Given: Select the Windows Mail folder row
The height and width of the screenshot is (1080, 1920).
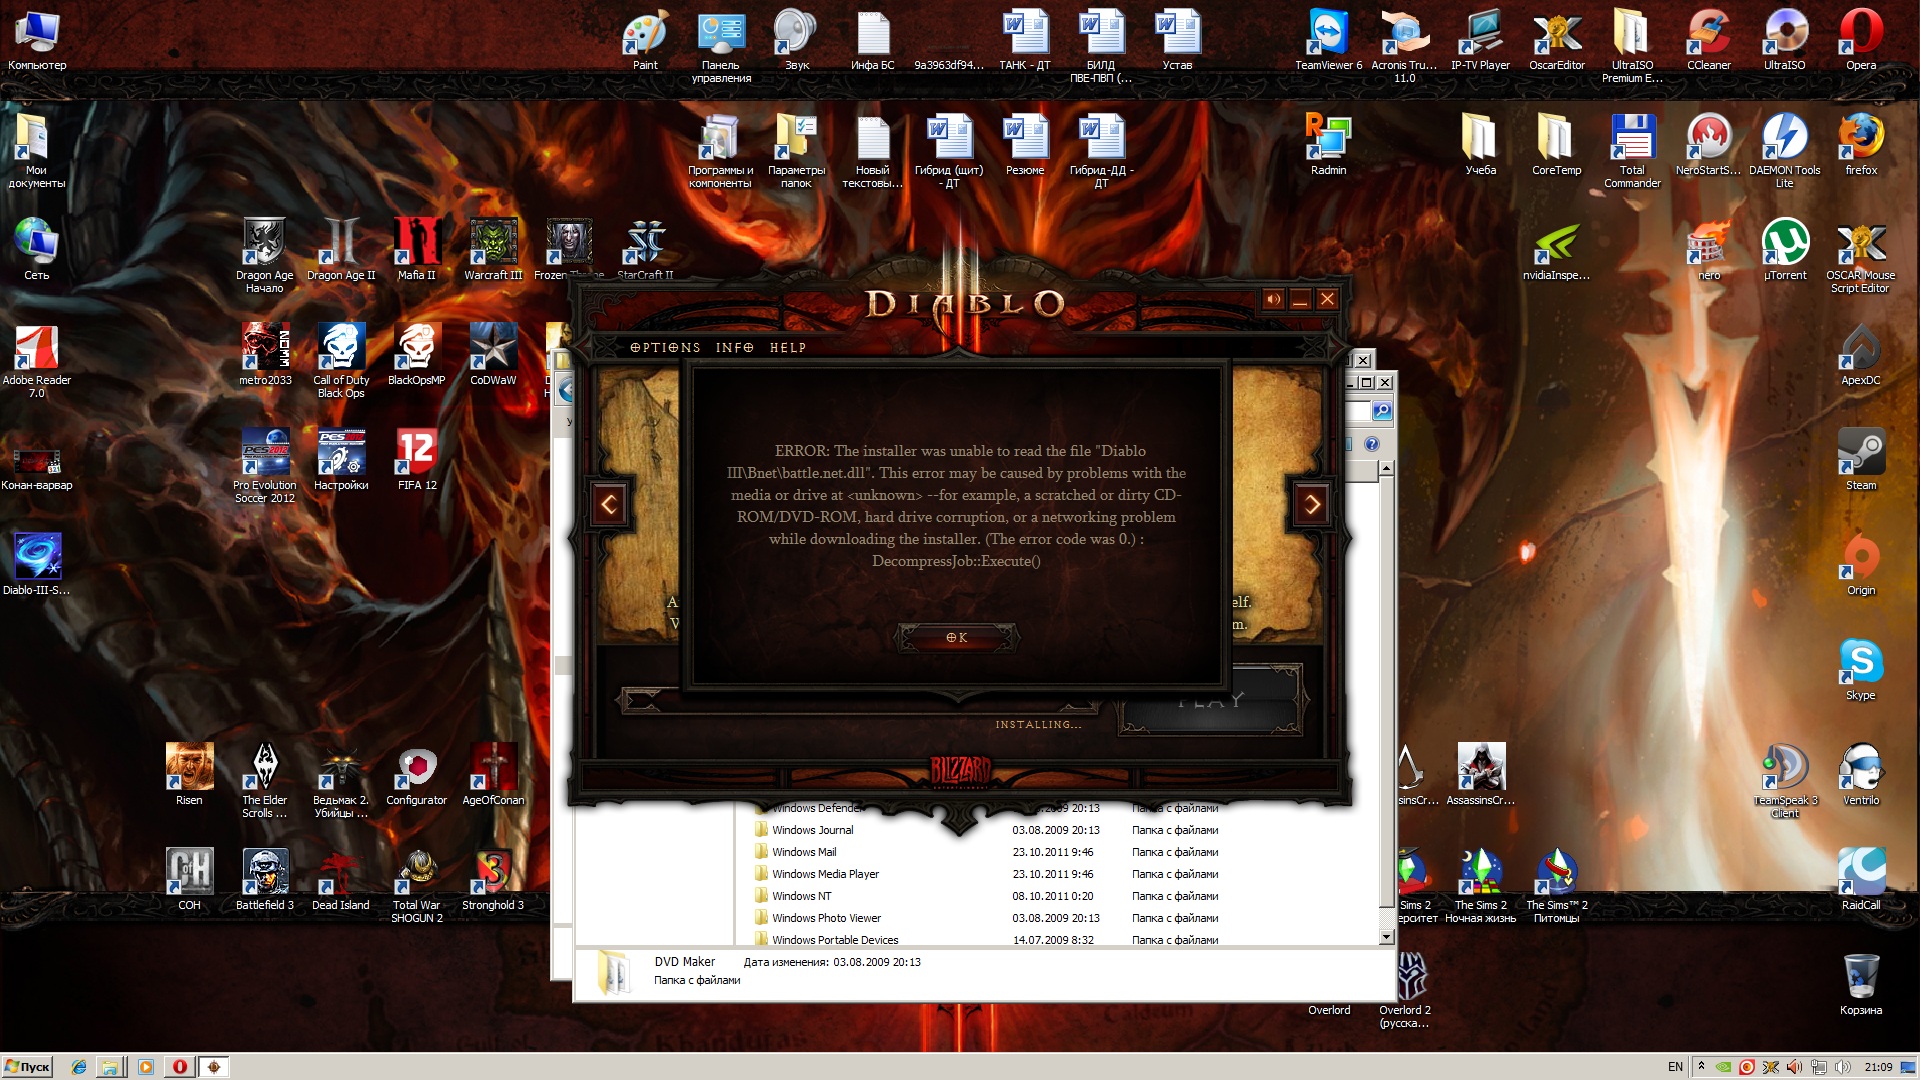Looking at the screenshot, I should tap(985, 852).
